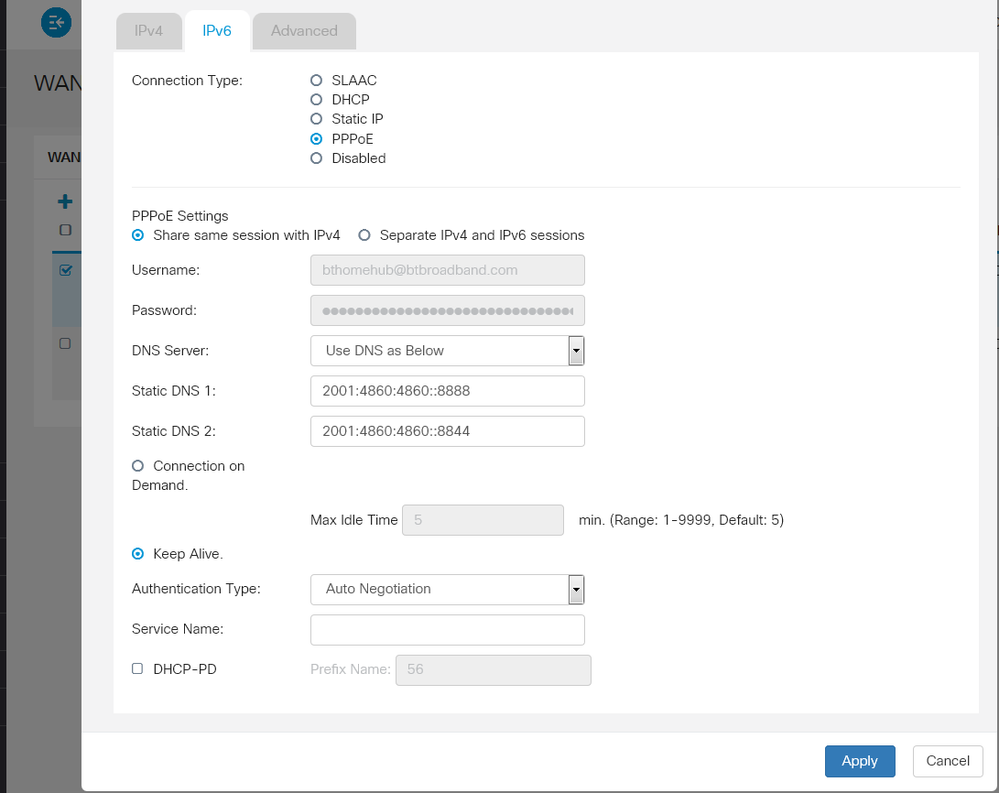Click the Cancel button
The width and height of the screenshot is (999, 793).
click(x=947, y=761)
